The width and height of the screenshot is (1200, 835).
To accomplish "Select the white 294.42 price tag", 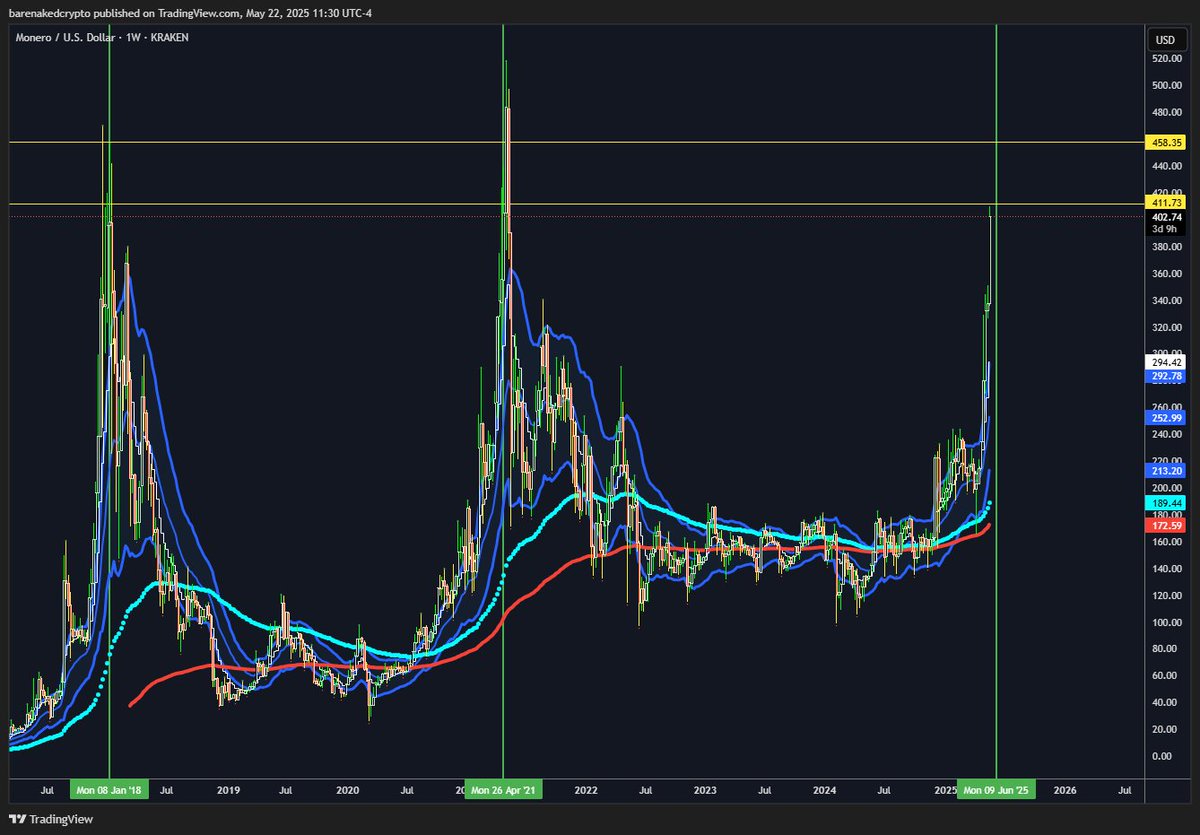I will pyautogui.click(x=1165, y=363).
